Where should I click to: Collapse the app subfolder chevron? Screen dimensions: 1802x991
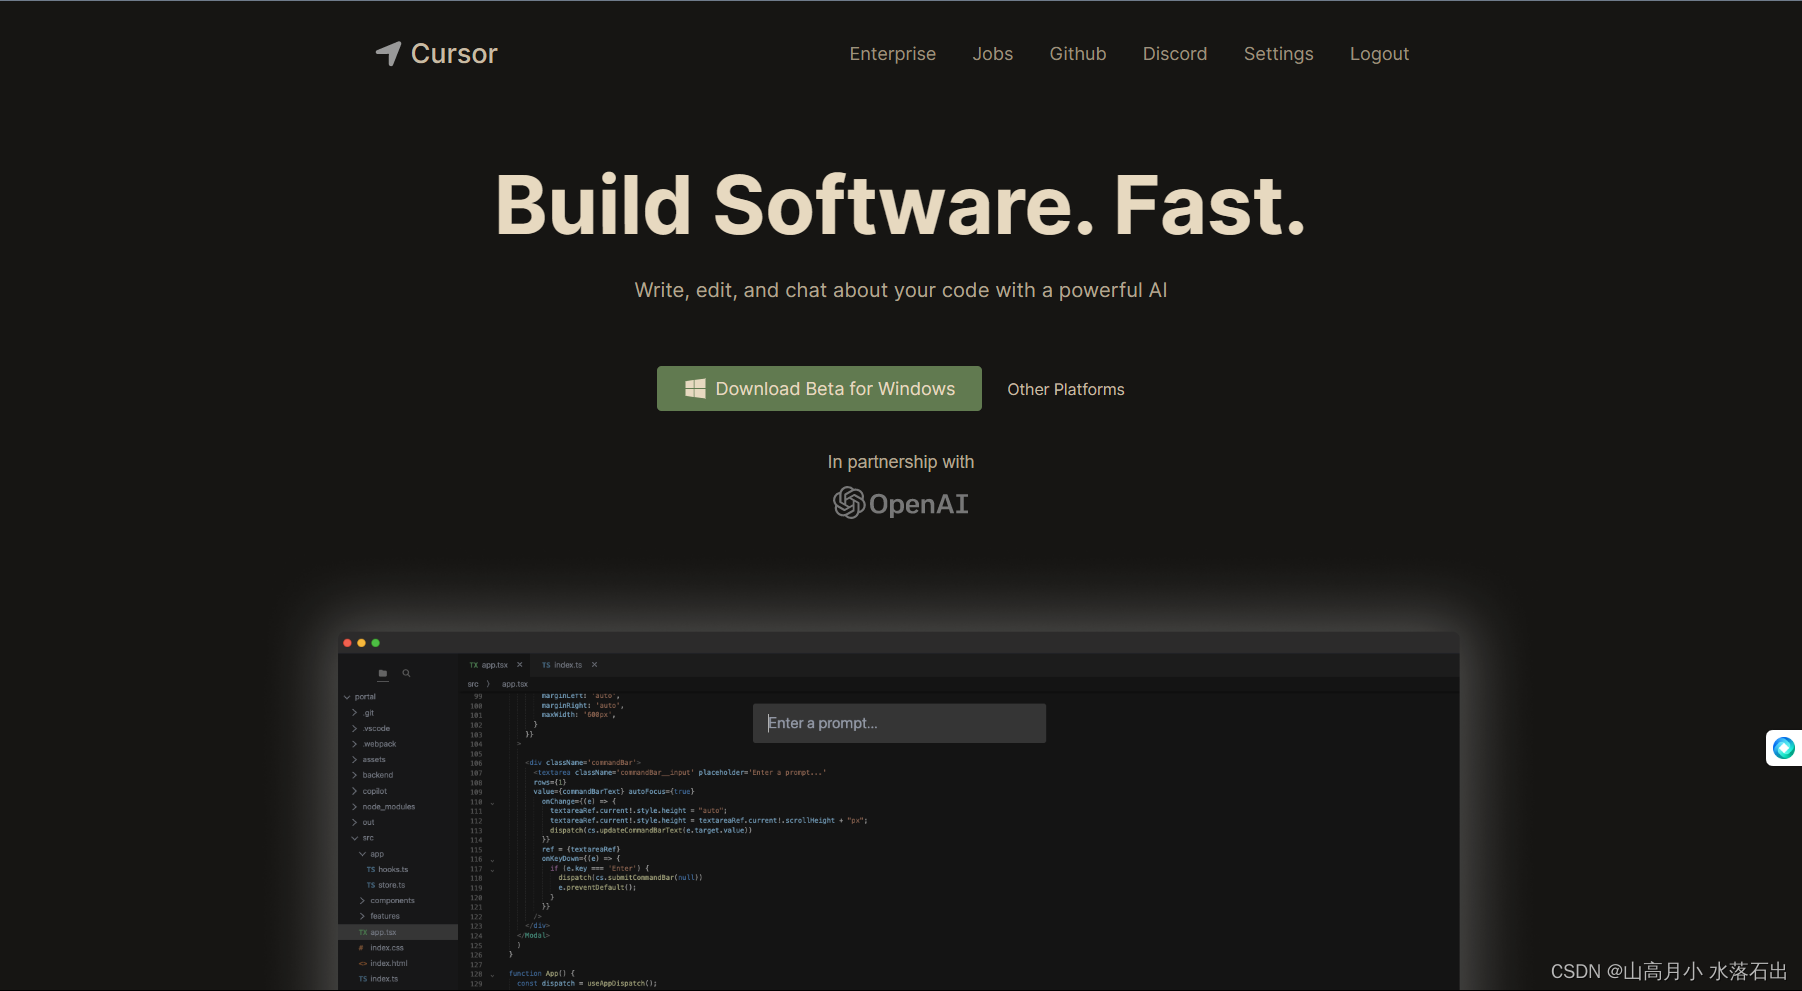click(x=362, y=854)
